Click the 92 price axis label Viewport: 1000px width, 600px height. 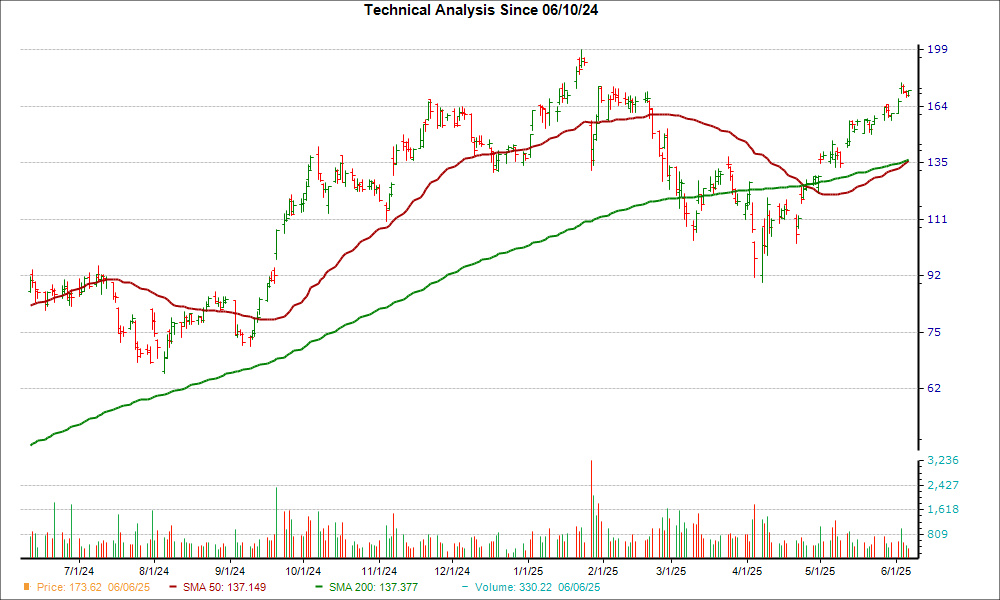(x=934, y=275)
